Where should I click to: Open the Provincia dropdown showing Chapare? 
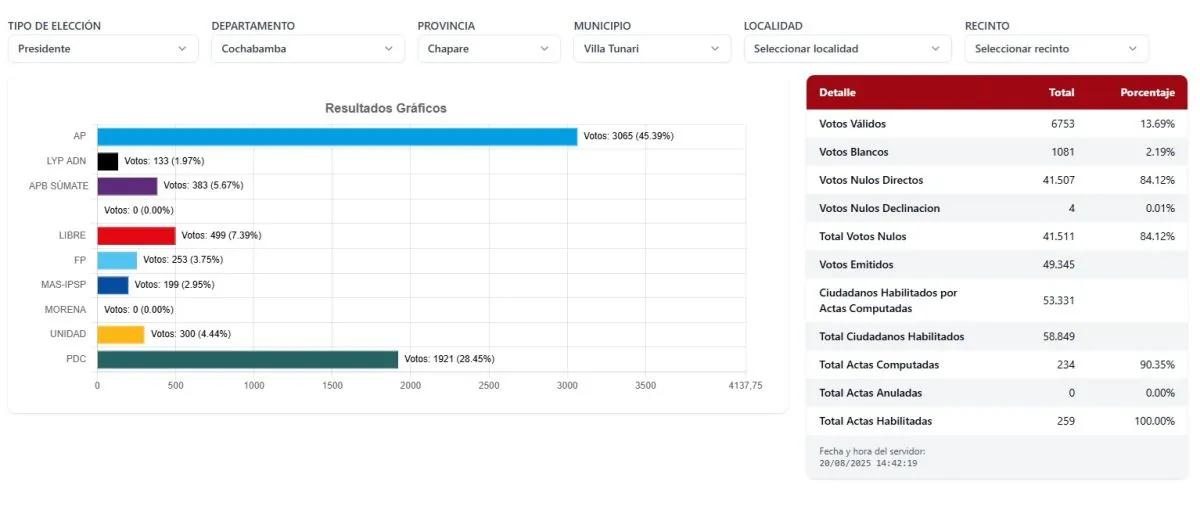[488, 49]
